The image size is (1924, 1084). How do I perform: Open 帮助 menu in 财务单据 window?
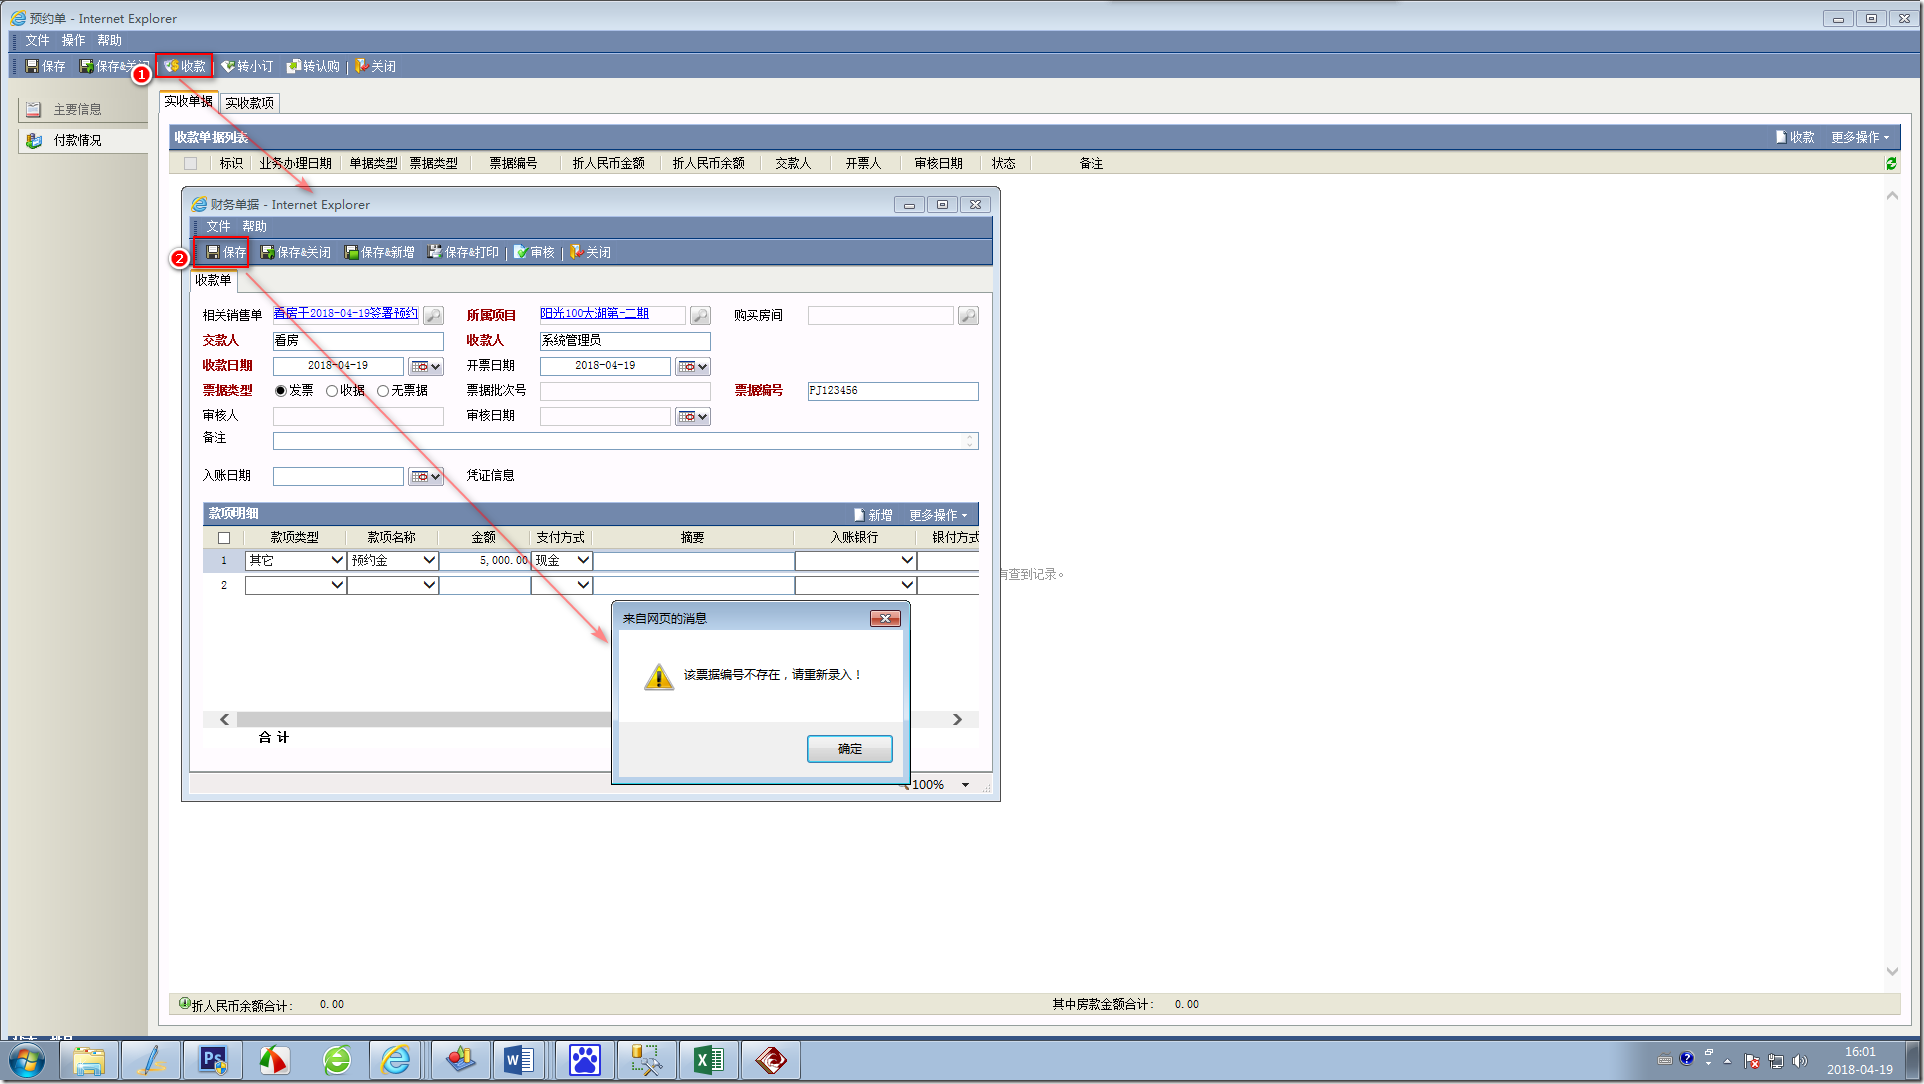click(x=254, y=226)
